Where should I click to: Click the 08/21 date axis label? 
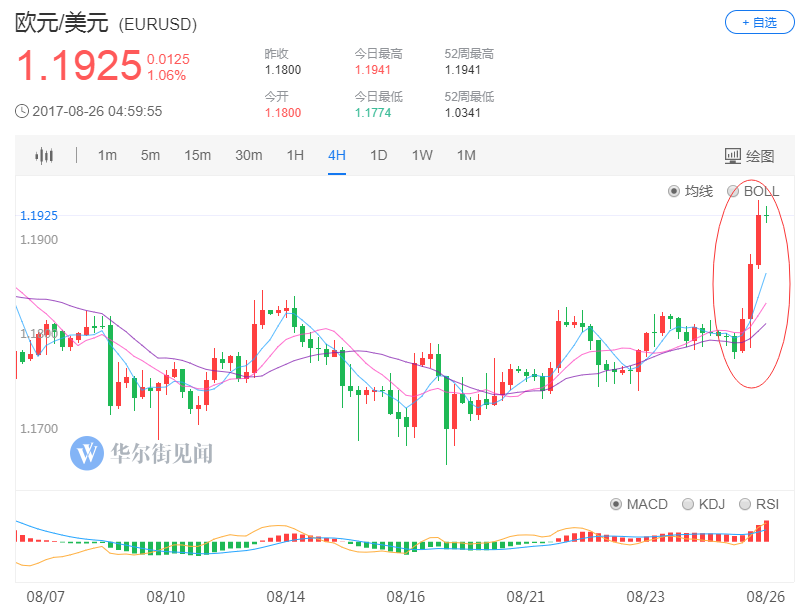525,597
